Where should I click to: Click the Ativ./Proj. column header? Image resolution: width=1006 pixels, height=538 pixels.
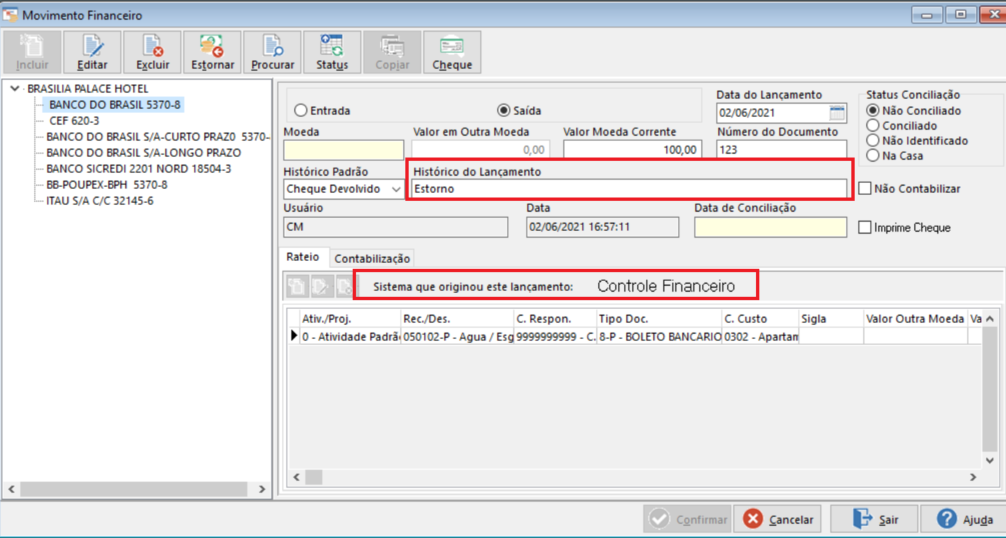tap(350, 319)
